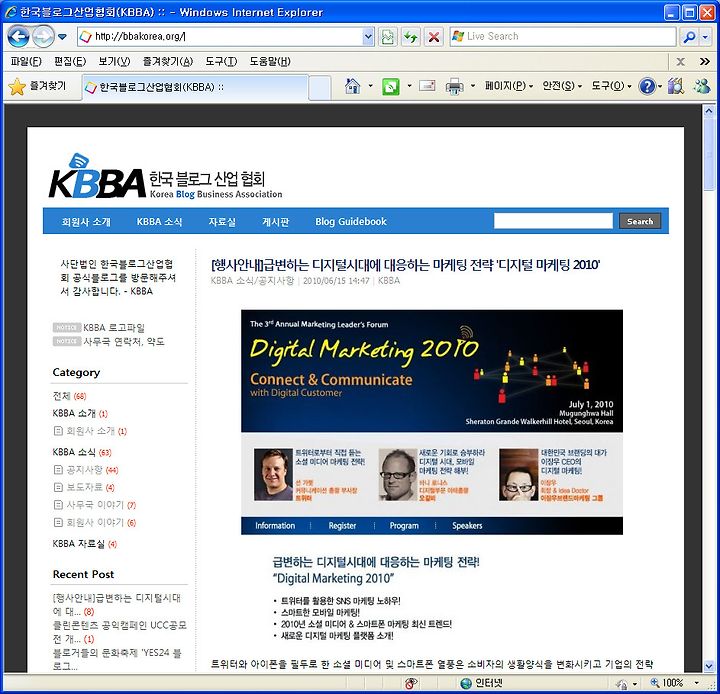Close the toolbar with the gray X
The width and height of the screenshot is (720, 694).
[681, 62]
